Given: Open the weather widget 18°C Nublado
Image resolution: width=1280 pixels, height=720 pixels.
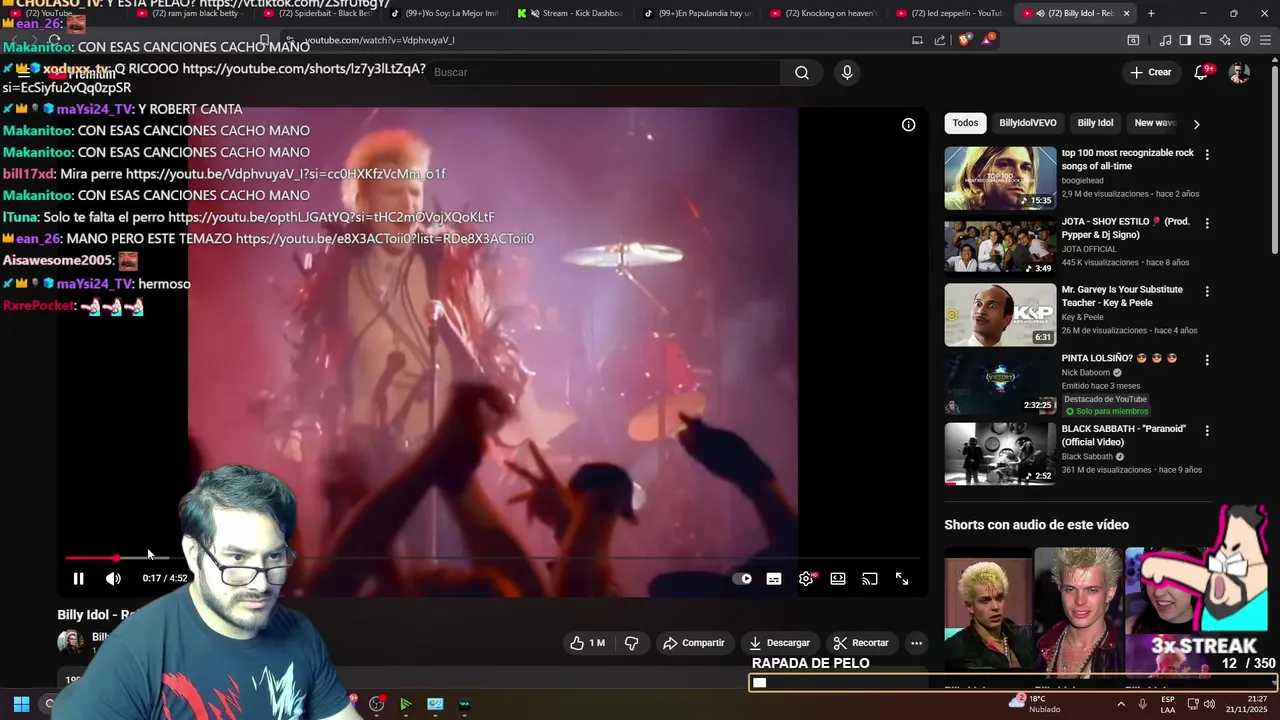Looking at the screenshot, I should 1035,704.
